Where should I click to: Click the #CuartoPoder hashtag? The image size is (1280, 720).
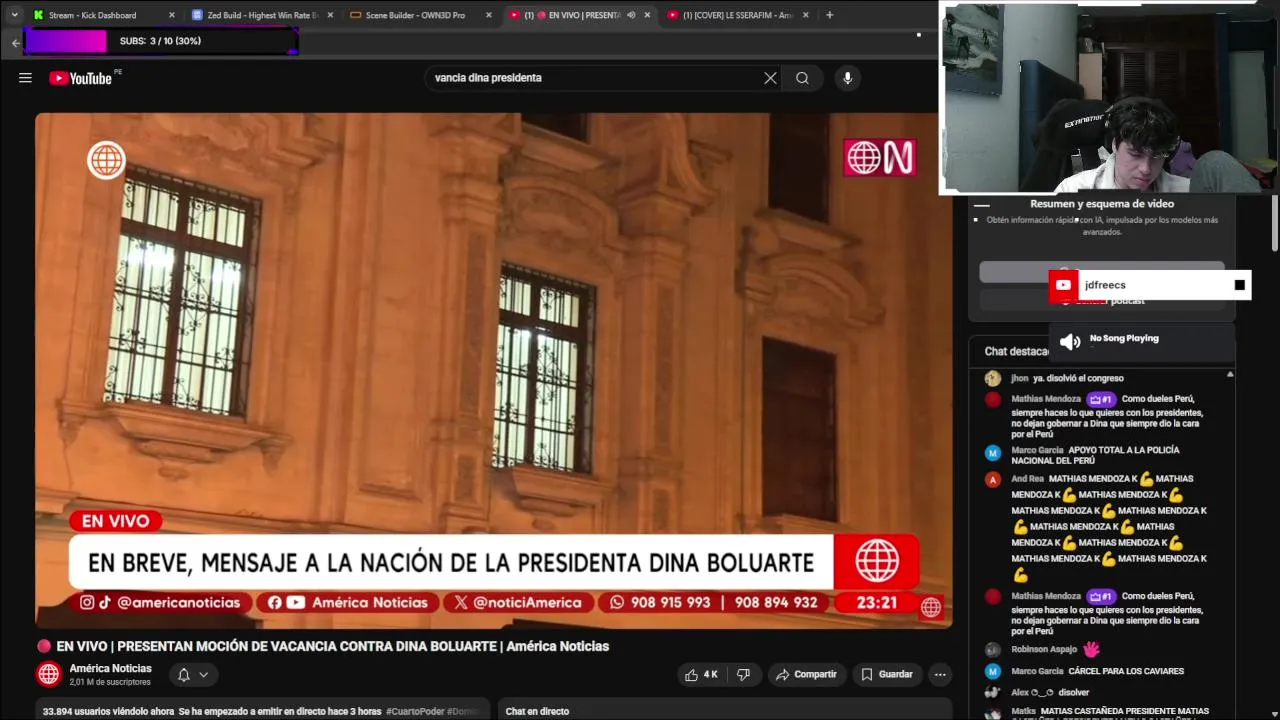[414, 711]
